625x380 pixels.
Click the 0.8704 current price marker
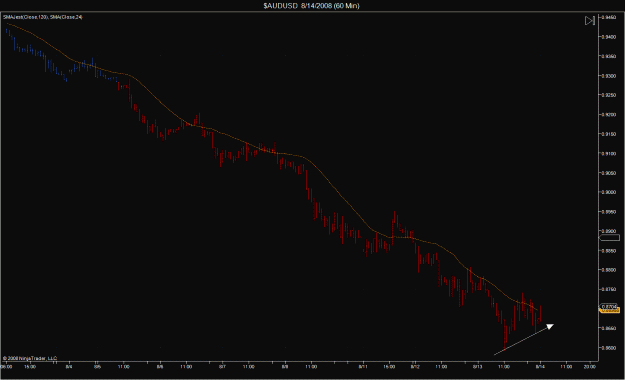[609, 306]
